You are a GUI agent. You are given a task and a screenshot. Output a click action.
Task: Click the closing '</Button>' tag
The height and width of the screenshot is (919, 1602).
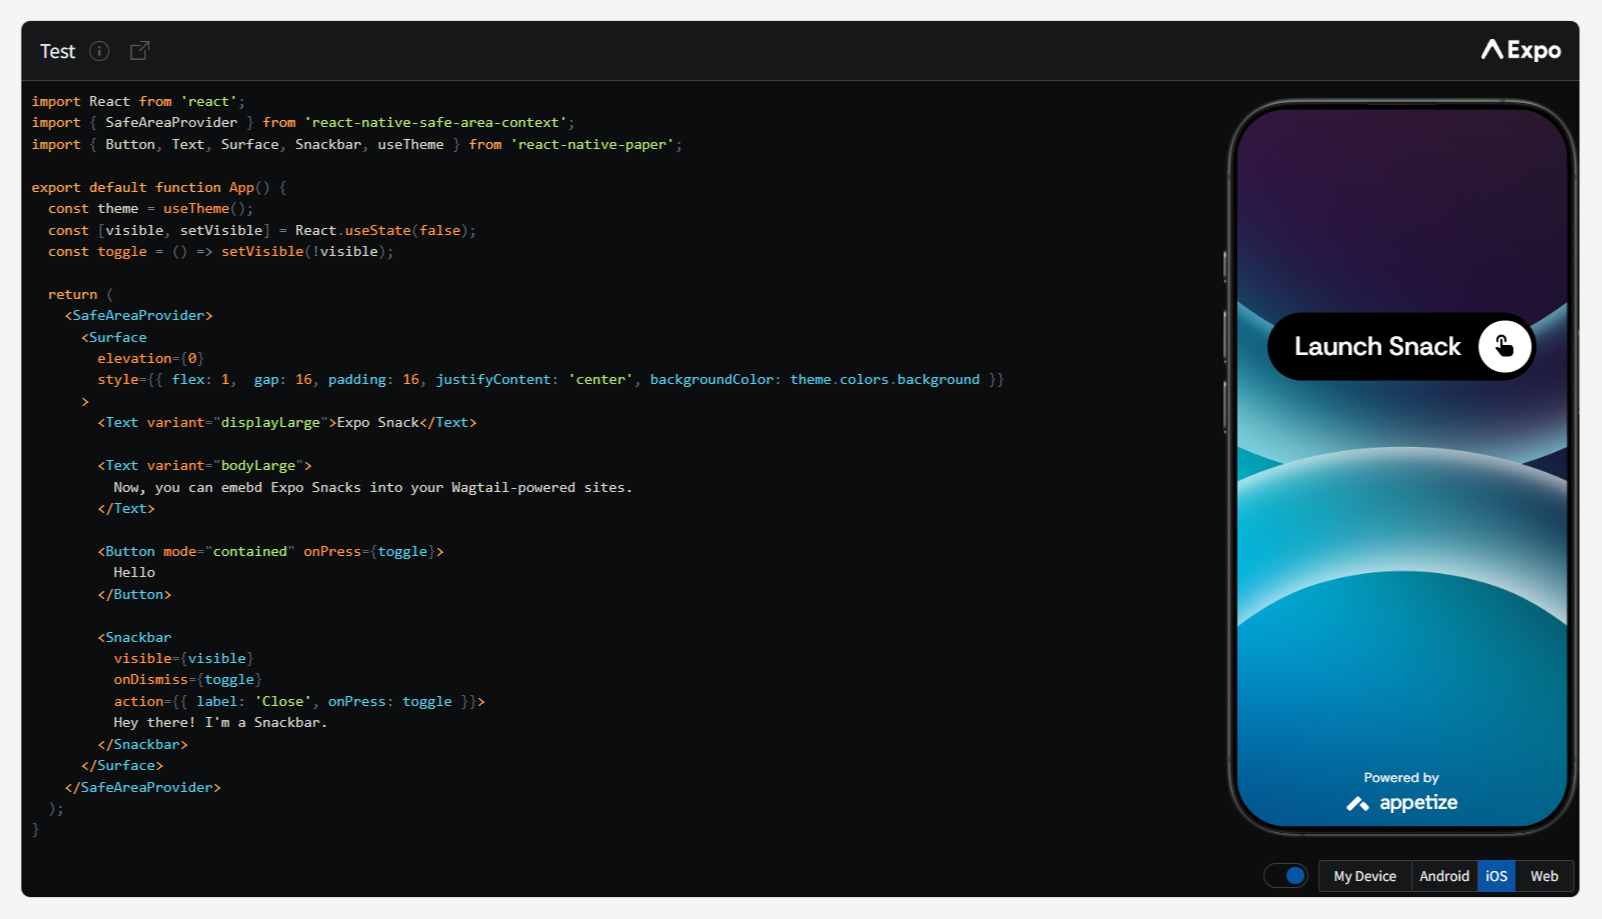(135, 595)
